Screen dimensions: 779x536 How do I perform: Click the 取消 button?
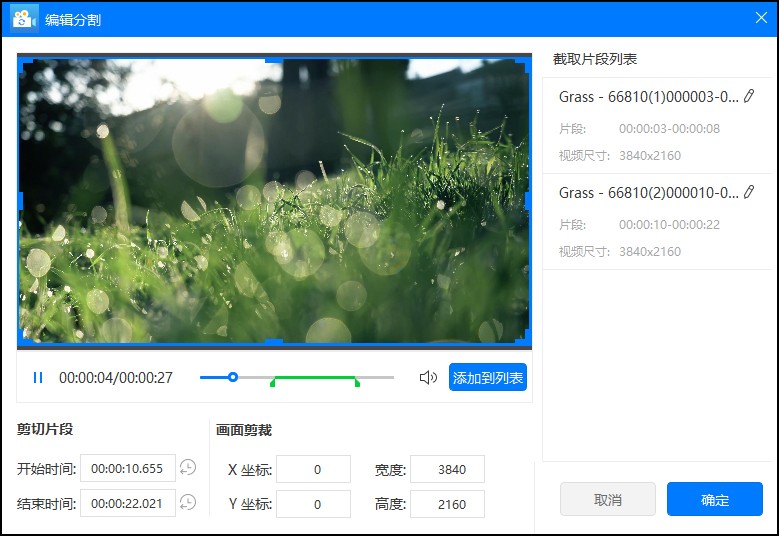point(608,499)
